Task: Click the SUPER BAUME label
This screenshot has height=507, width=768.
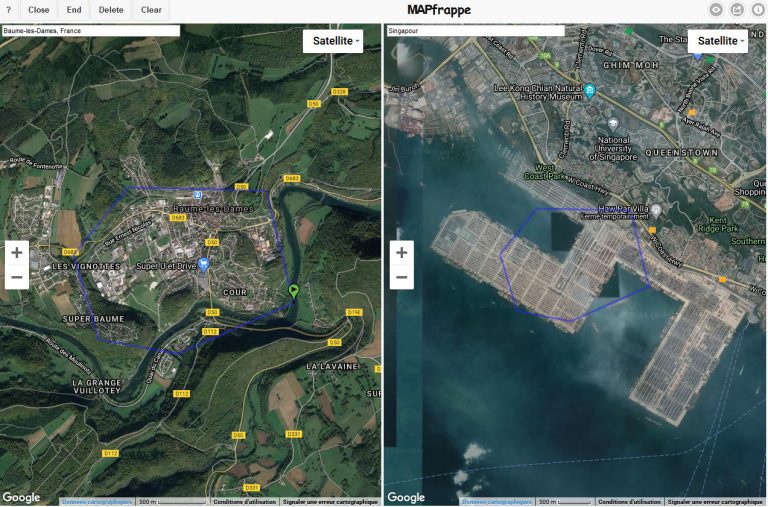Action: click(x=93, y=319)
